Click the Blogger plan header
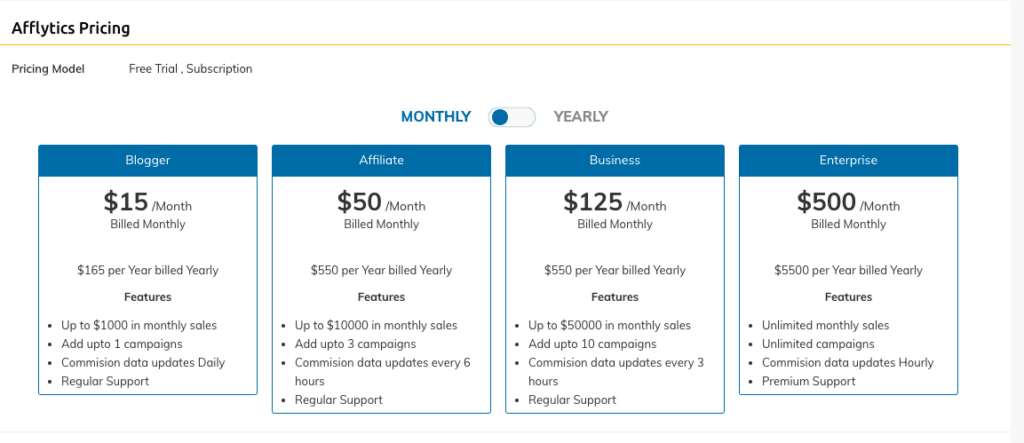Viewport: 1024px width, 443px height. pos(148,160)
